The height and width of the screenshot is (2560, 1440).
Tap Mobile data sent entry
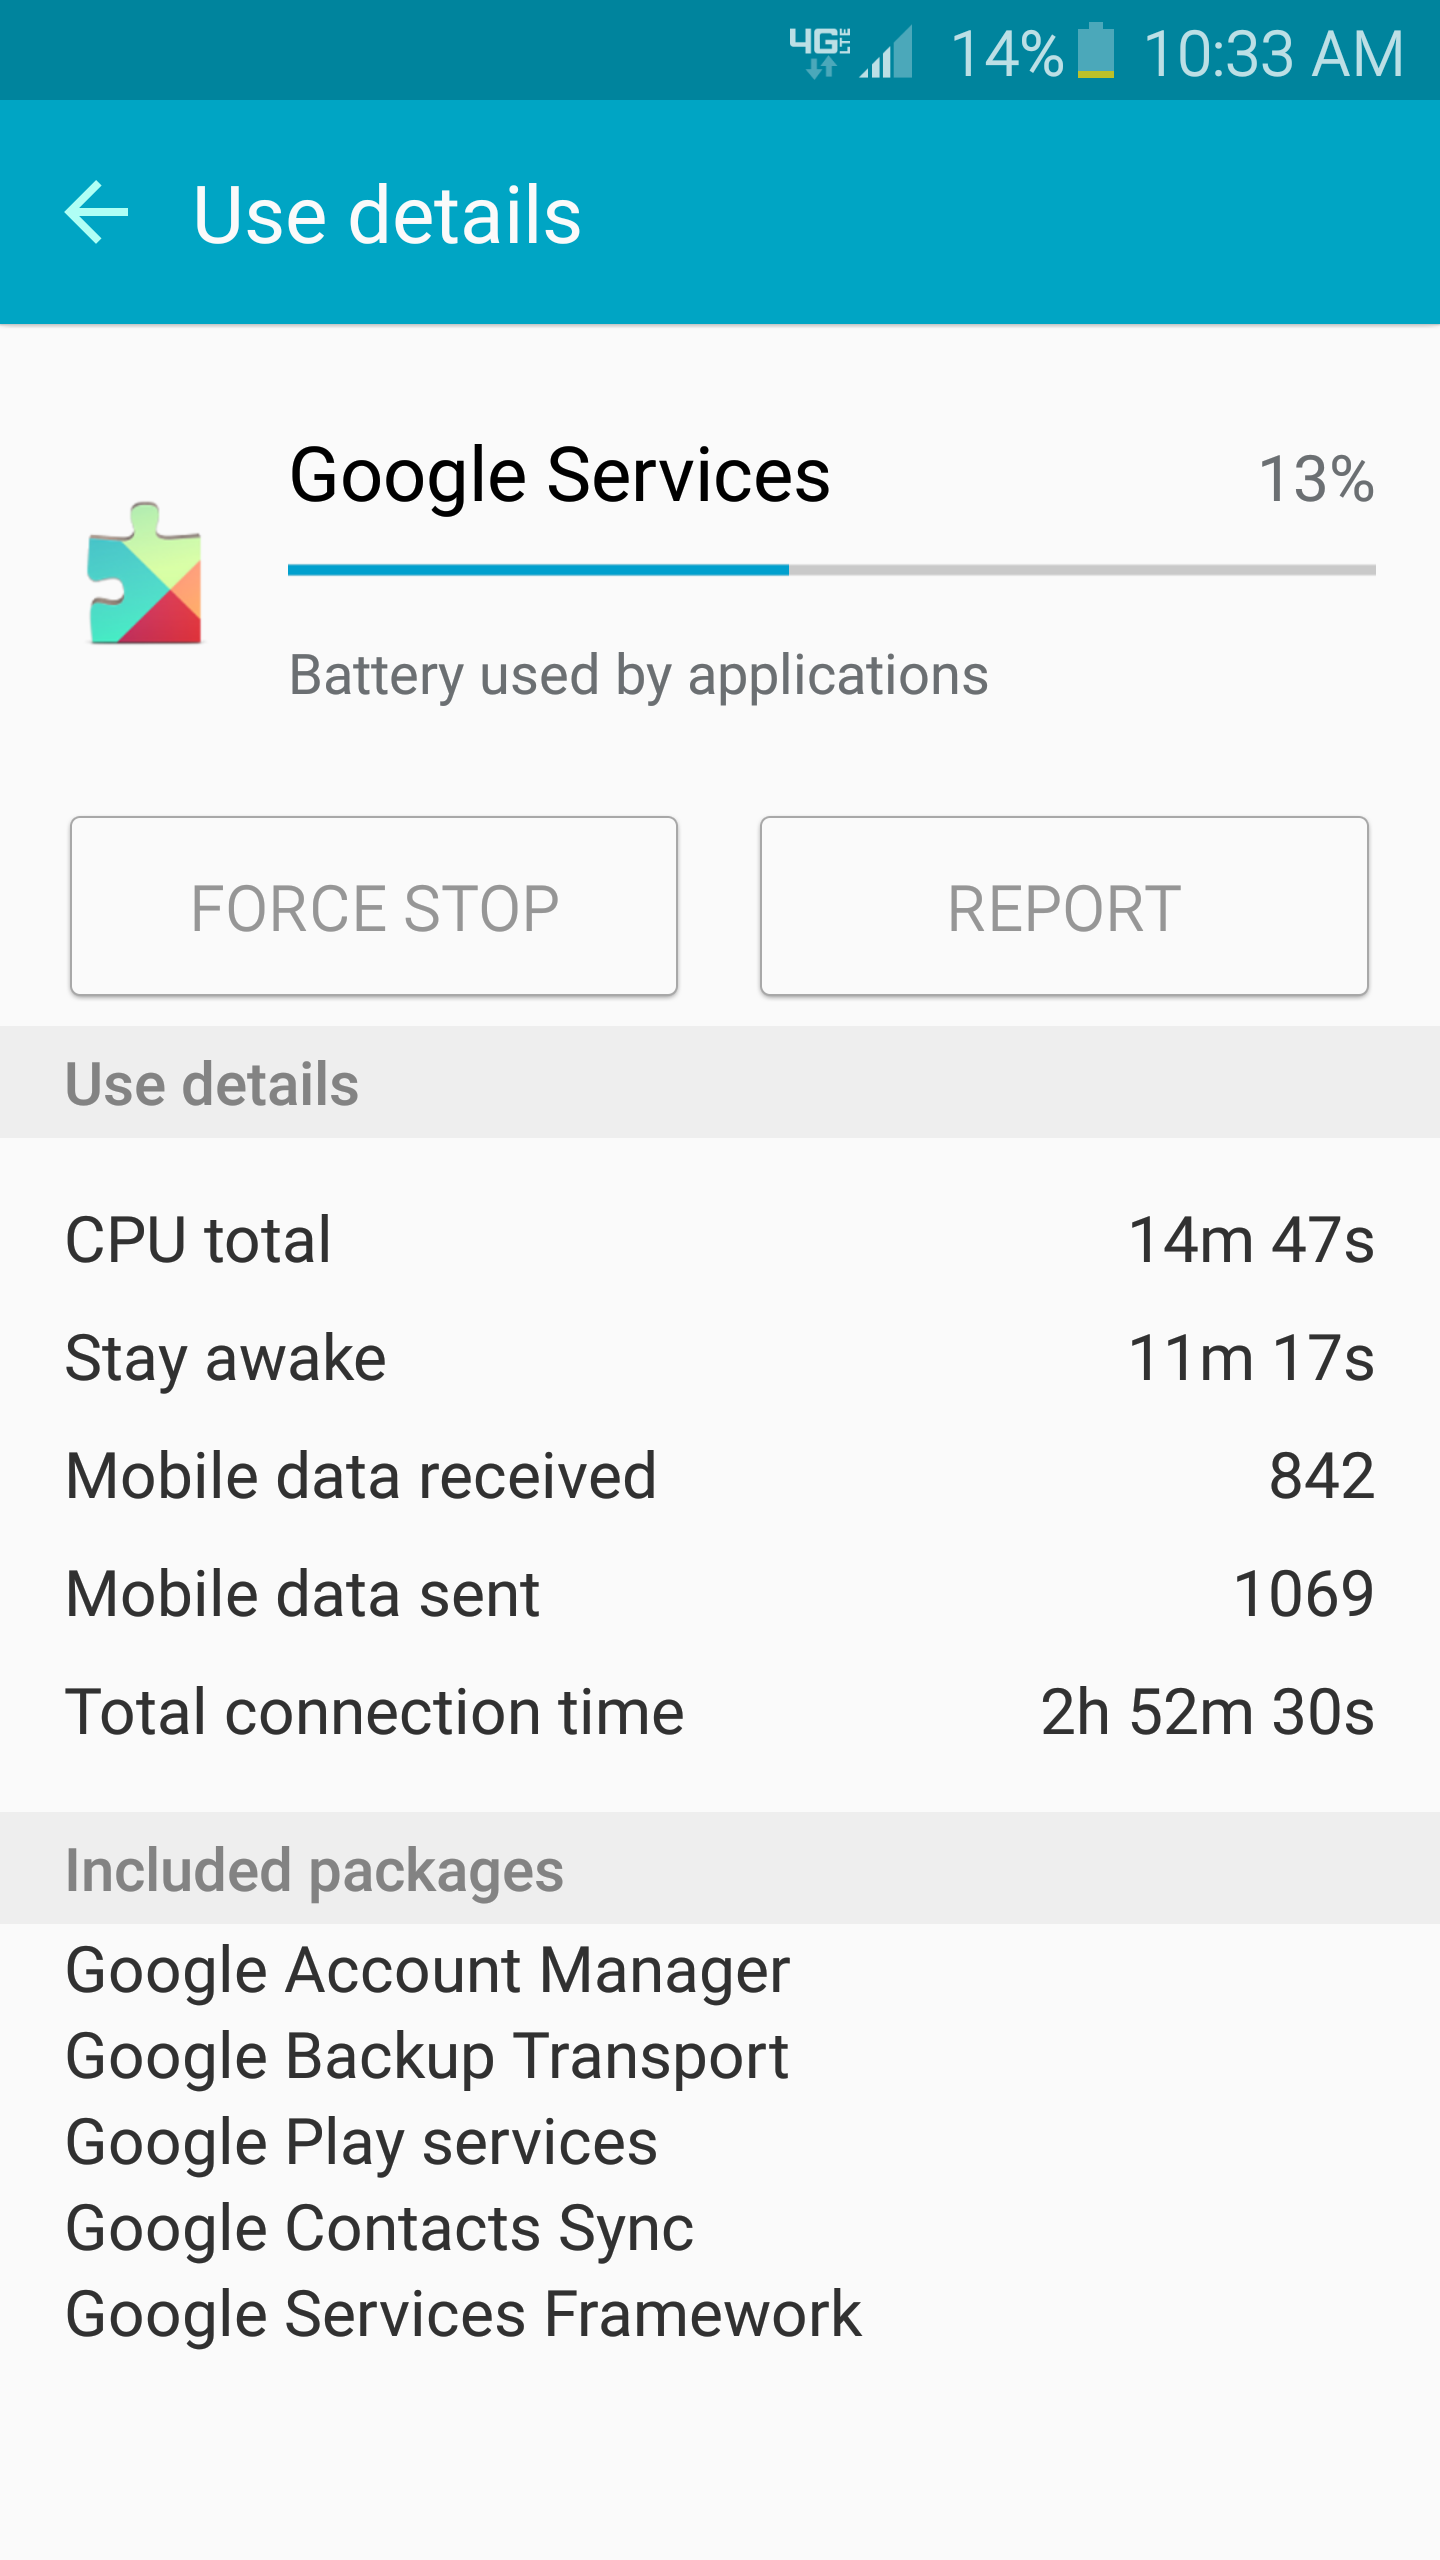coord(720,1594)
